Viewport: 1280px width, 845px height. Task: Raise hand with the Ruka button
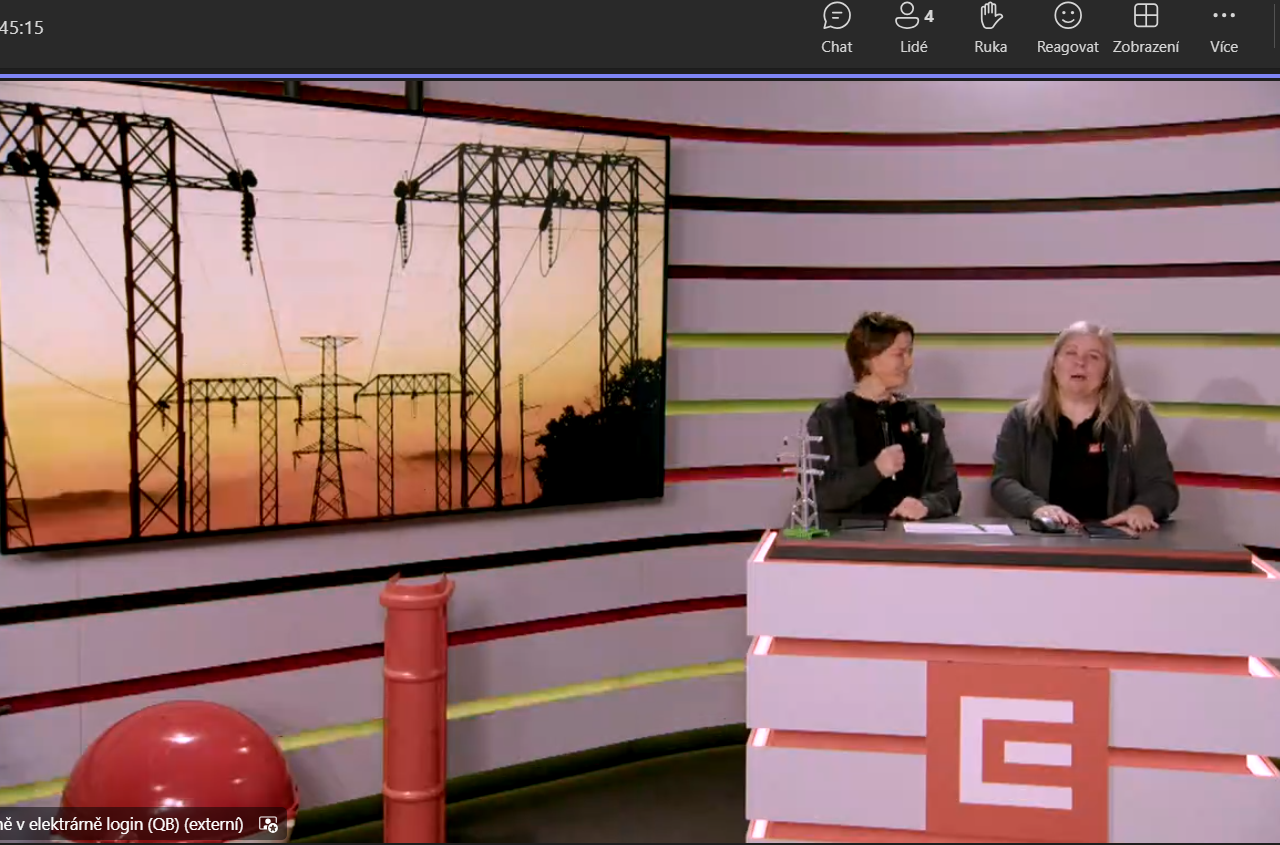[991, 28]
